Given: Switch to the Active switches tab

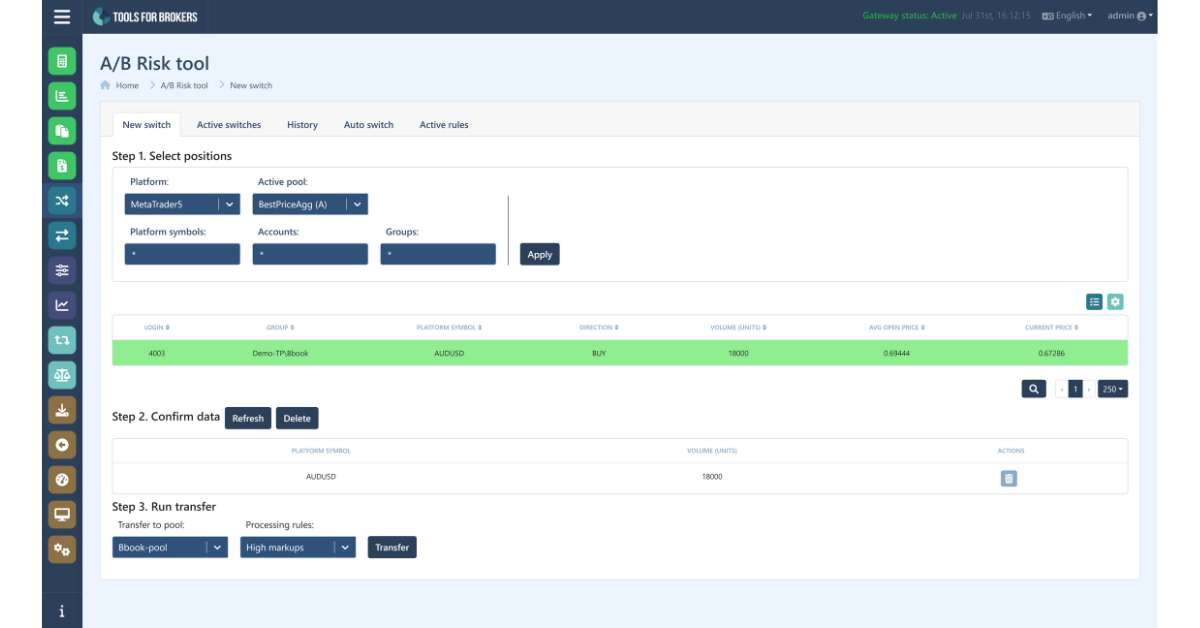Looking at the screenshot, I should point(229,125).
